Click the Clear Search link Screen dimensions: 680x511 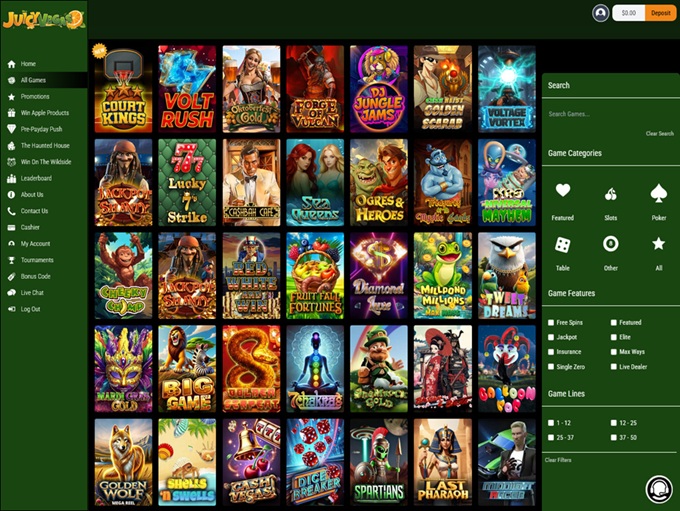click(659, 133)
